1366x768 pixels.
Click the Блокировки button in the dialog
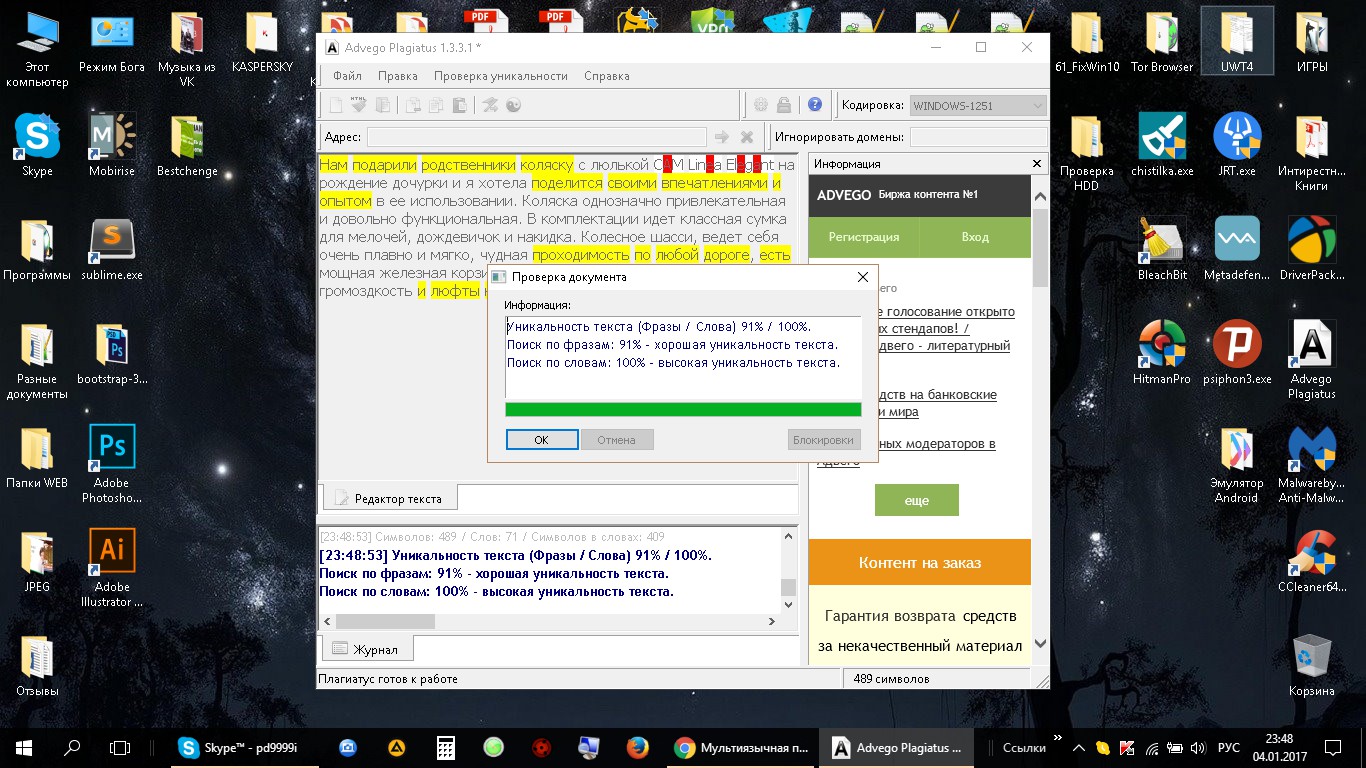tap(824, 440)
